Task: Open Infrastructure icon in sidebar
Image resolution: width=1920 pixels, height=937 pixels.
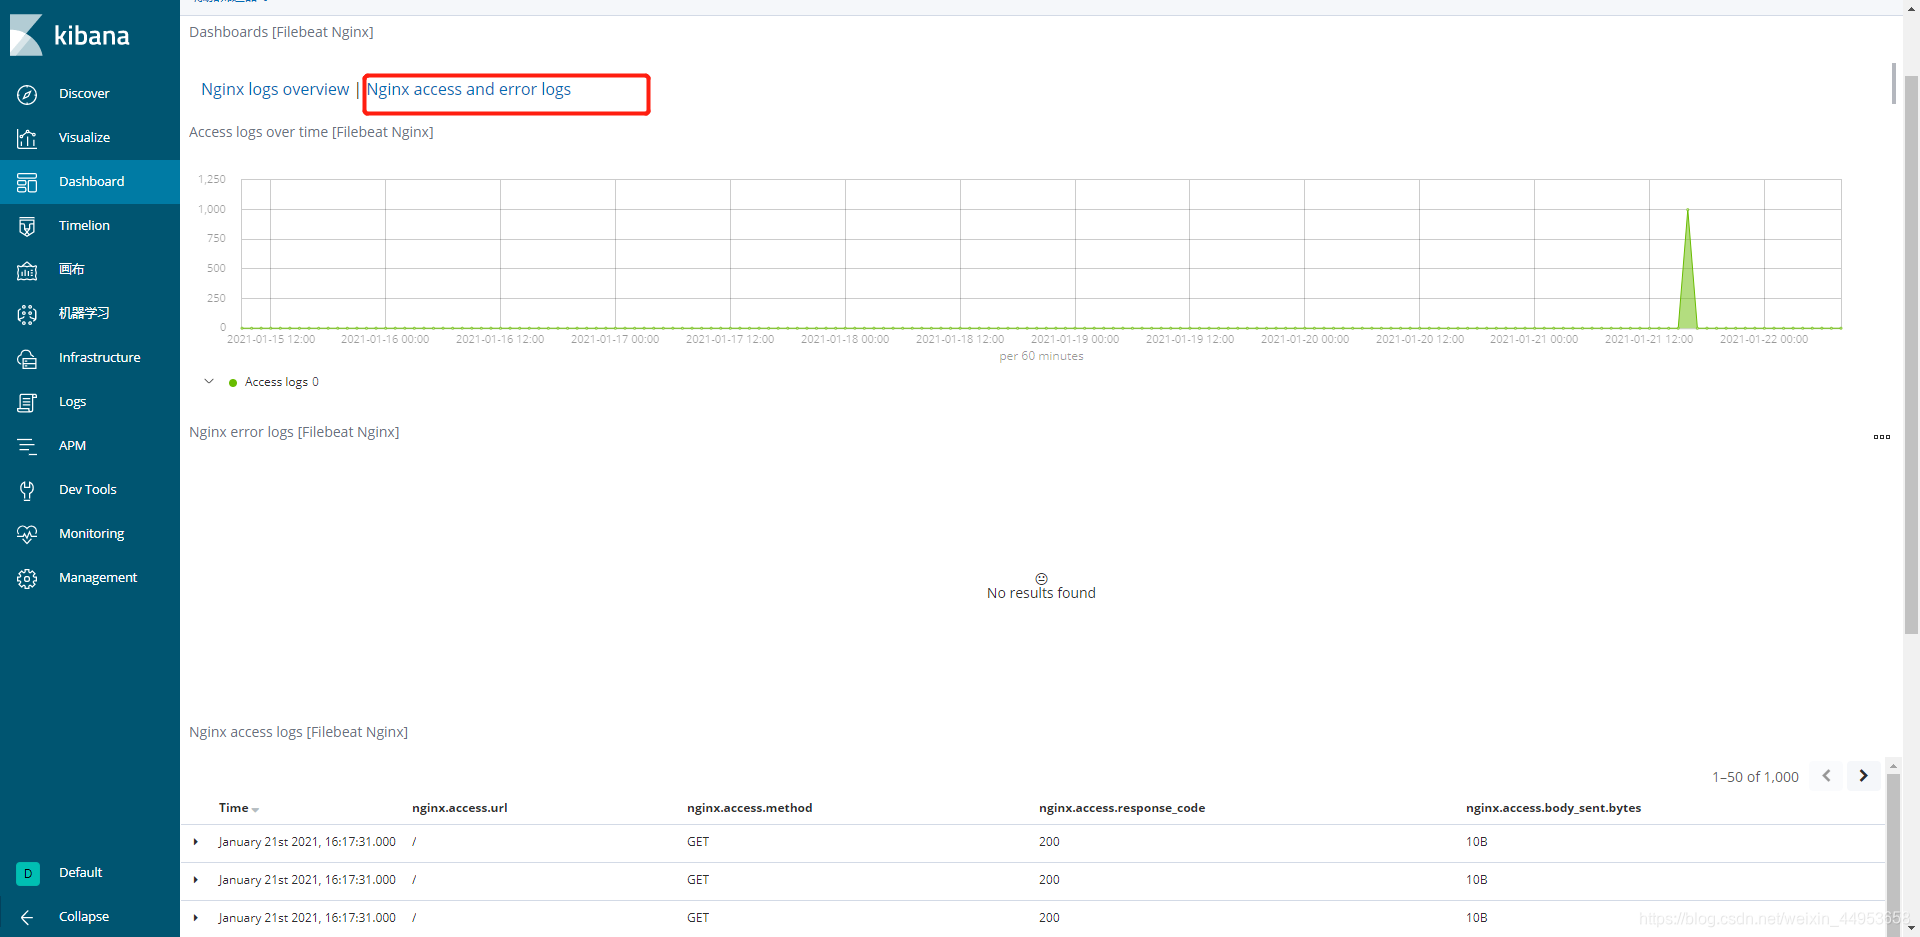Action: tap(27, 358)
